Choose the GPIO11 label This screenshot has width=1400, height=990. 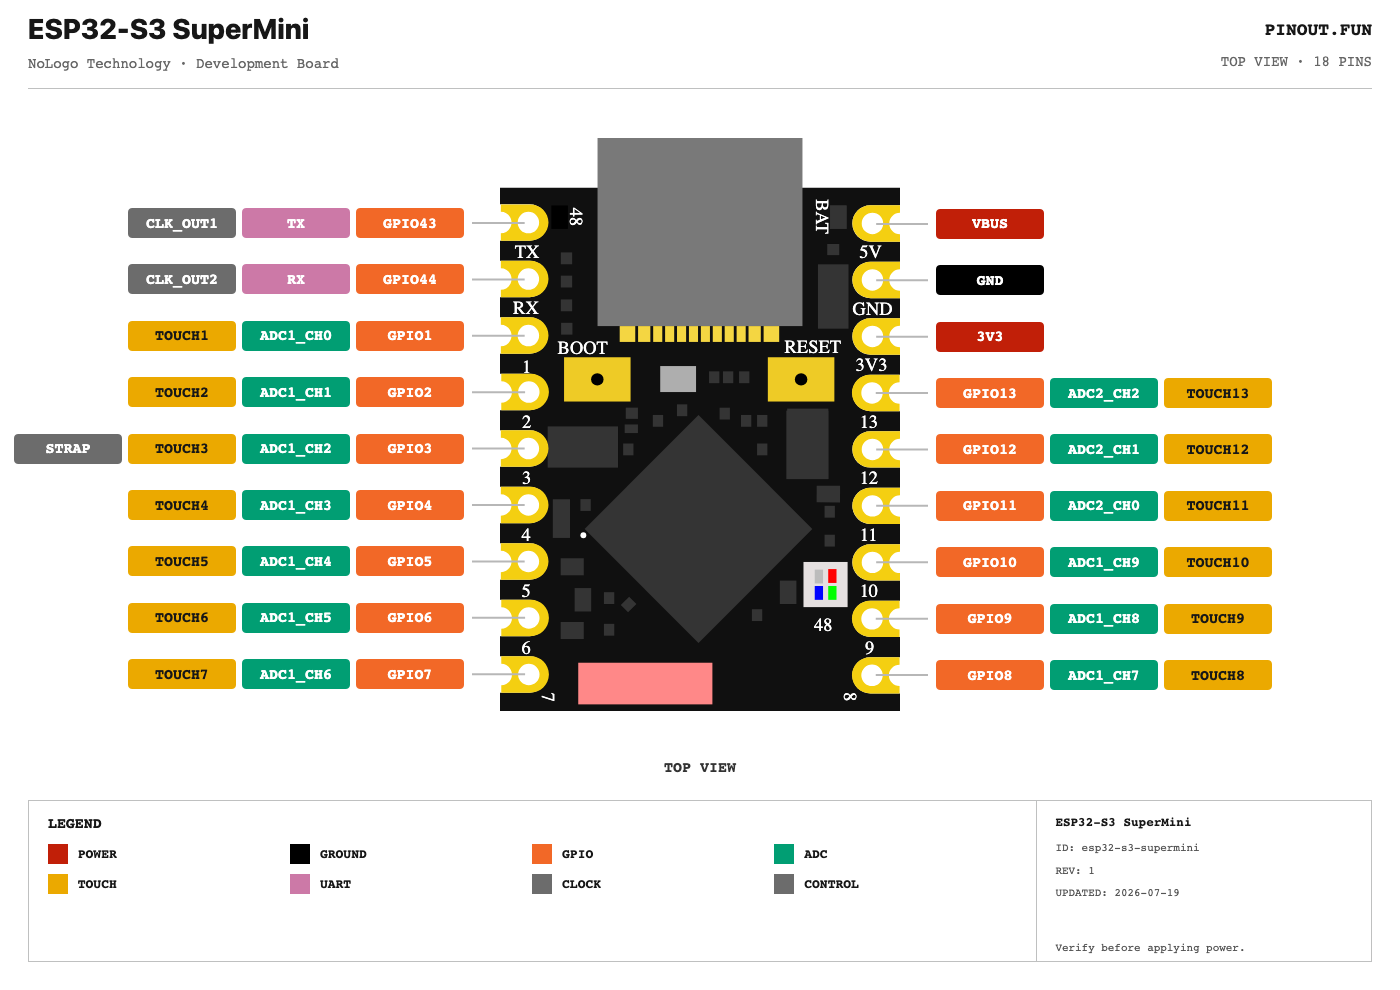(x=990, y=506)
